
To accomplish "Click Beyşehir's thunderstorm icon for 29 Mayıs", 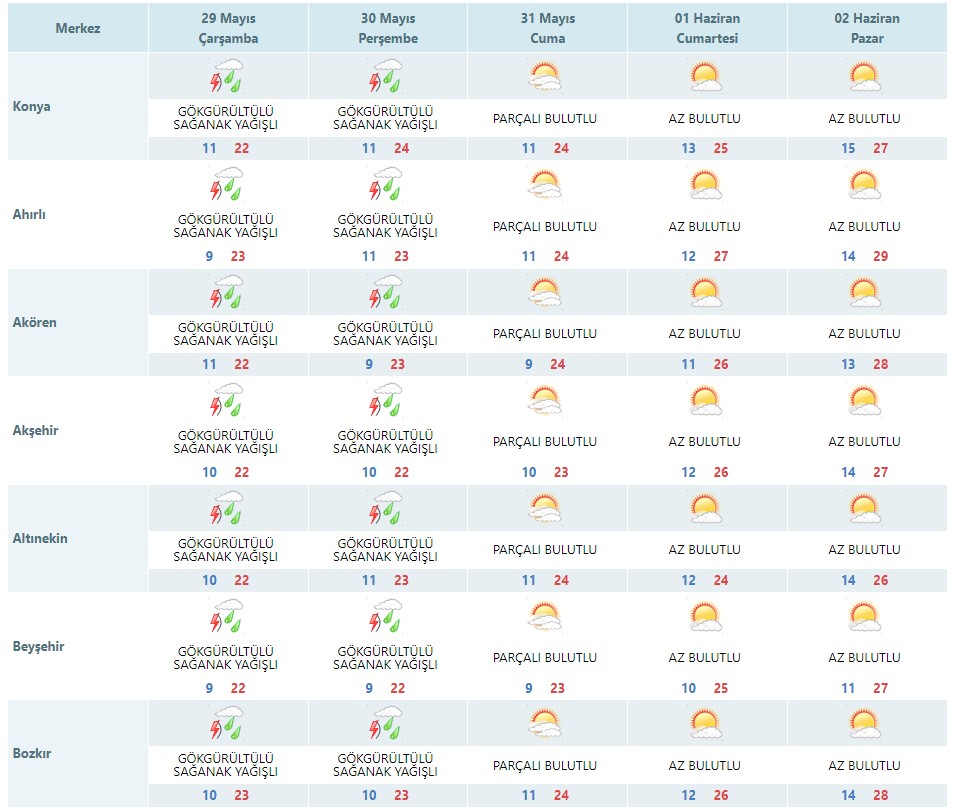I will (x=227, y=616).
